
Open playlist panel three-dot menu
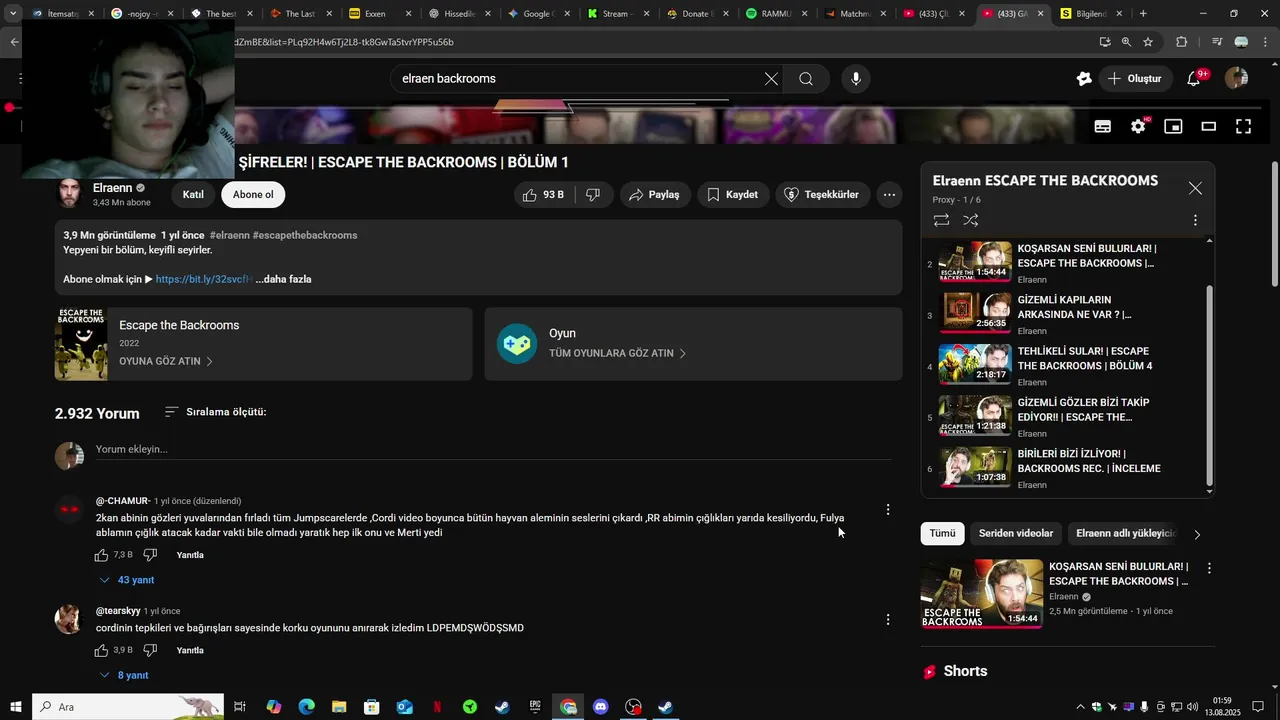(x=1195, y=220)
